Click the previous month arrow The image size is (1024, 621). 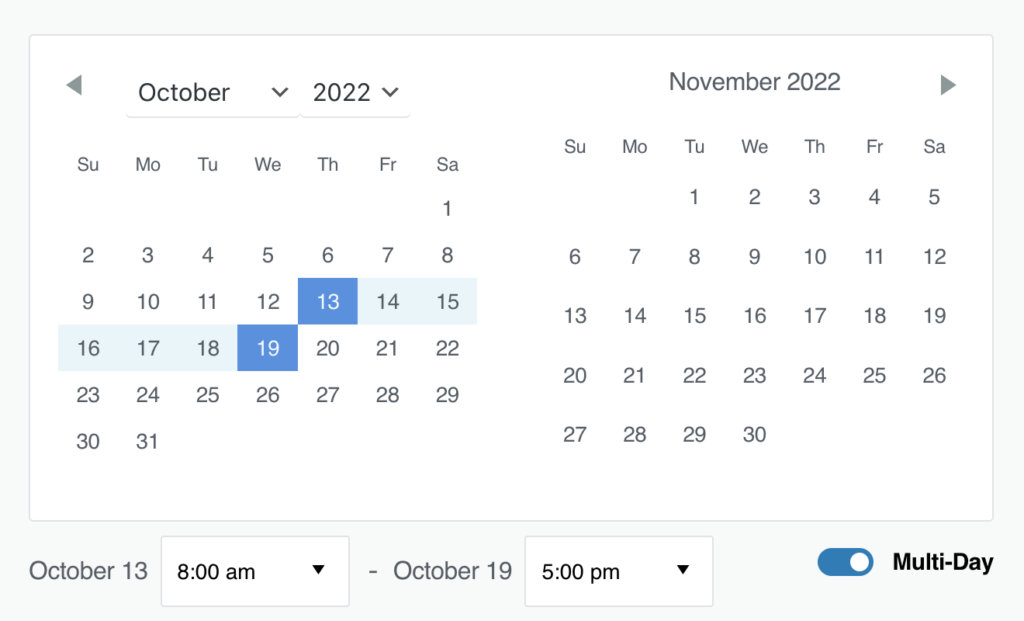pyautogui.click(x=75, y=85)
